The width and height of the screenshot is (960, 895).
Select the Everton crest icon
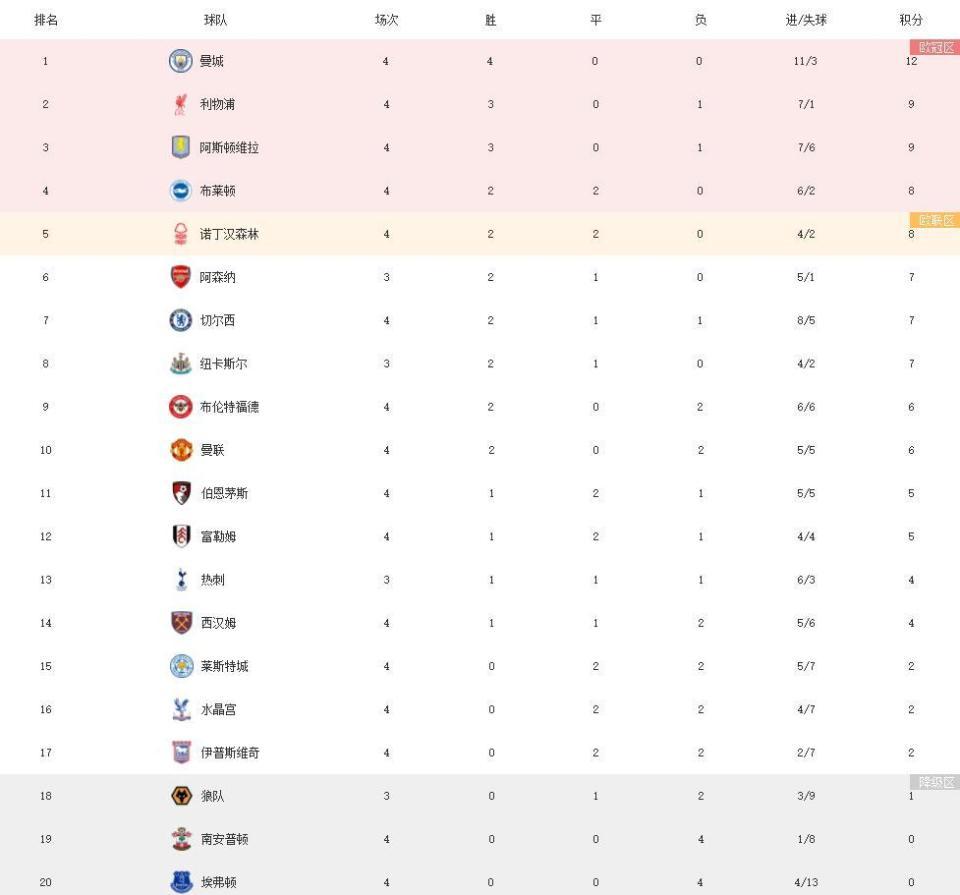pyautogui.click(x=181, y=882)
